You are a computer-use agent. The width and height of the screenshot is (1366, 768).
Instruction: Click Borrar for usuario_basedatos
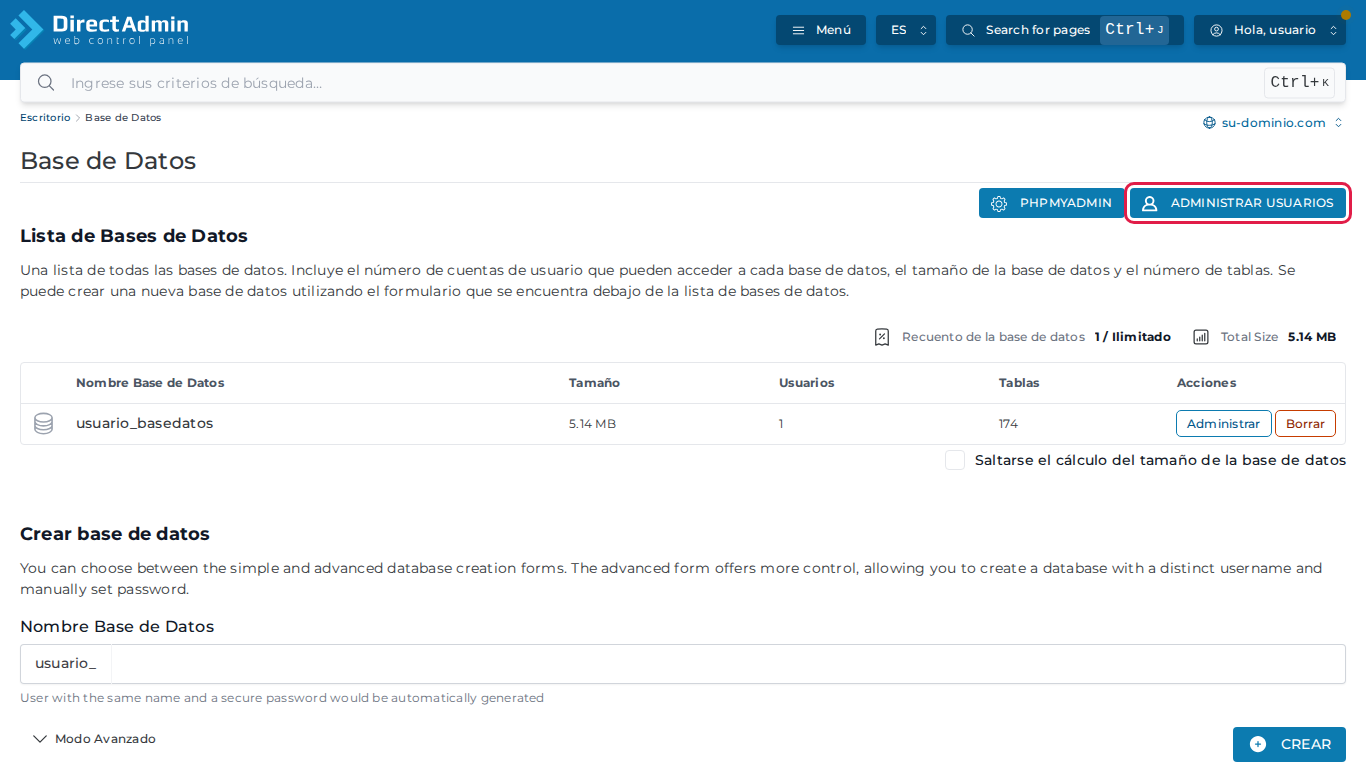click(1305, 424)
